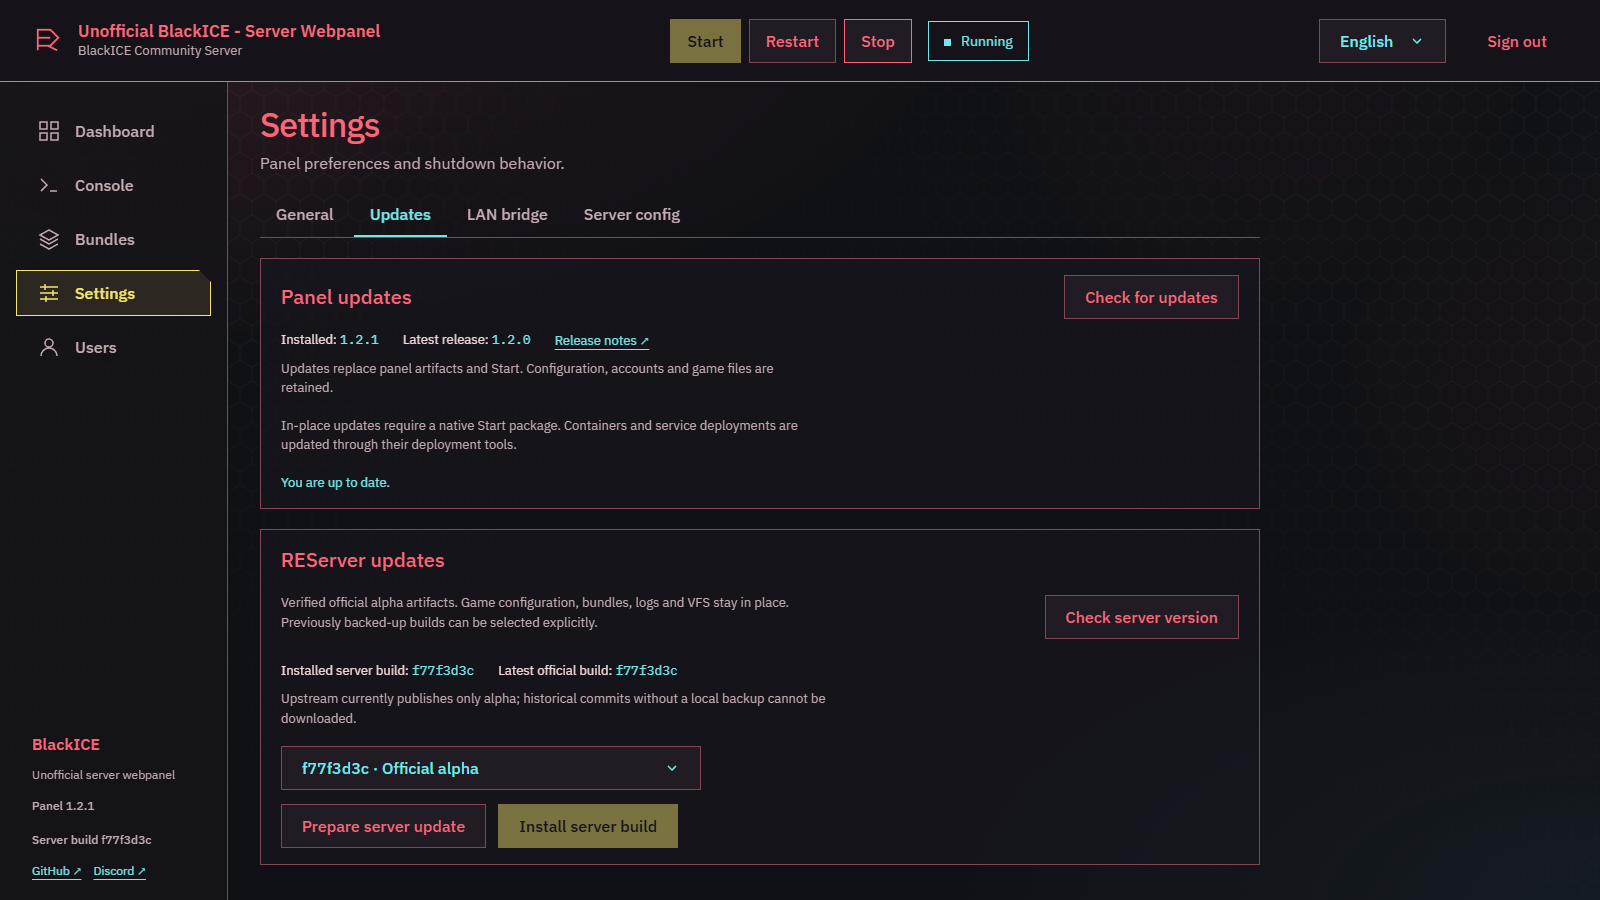Screen dimensions: 1600x900
Task: Open the Release notes link
Action: [602, 341]
